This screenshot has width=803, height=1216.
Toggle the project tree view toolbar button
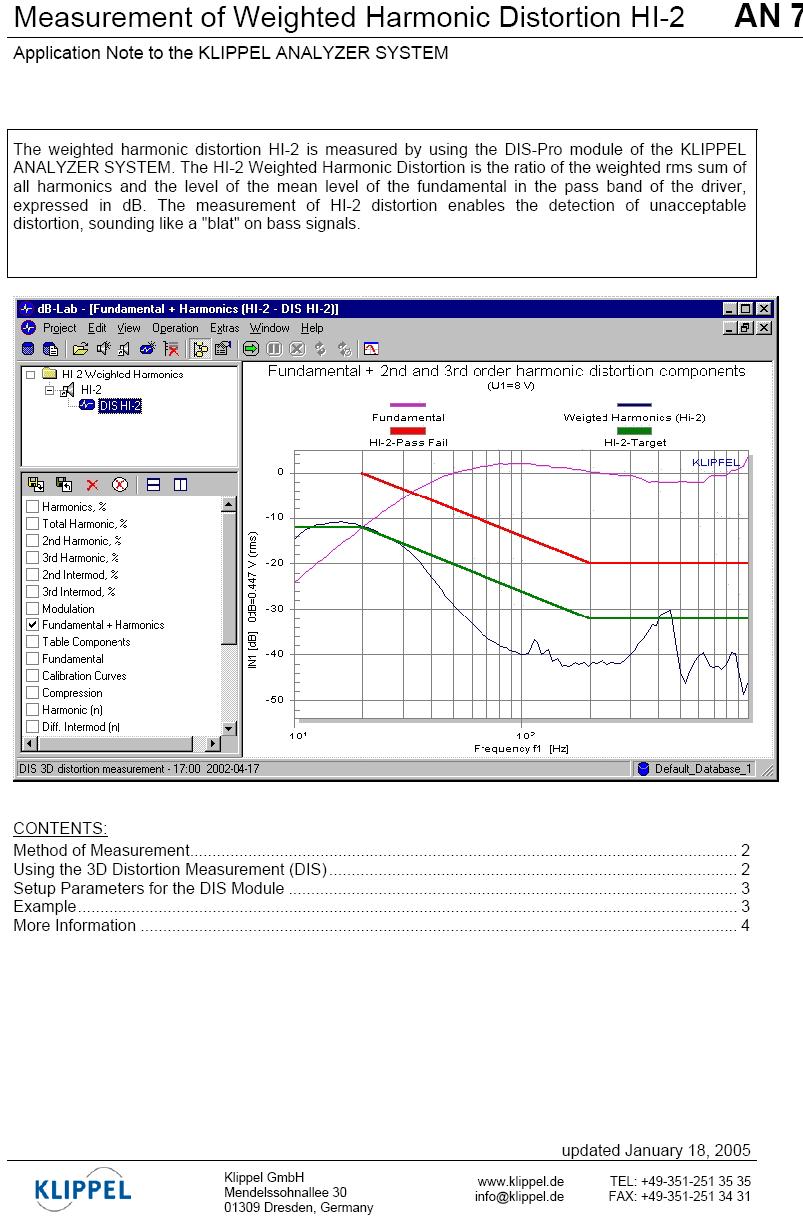(x=201, y=349)
